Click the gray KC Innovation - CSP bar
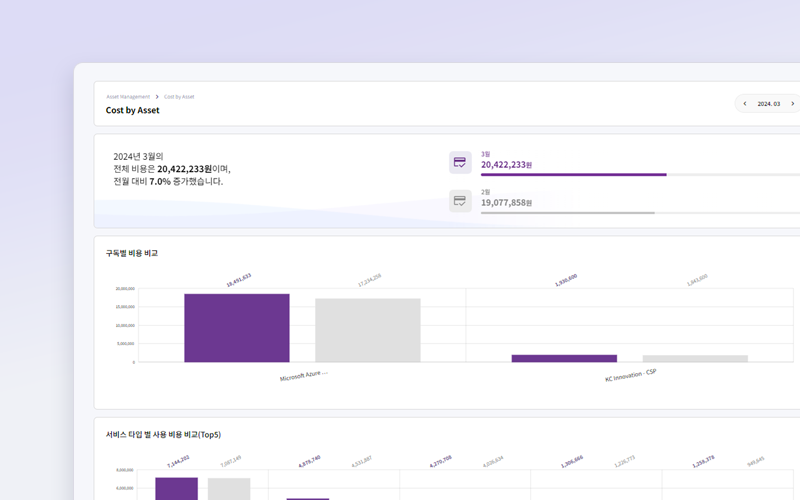 (x=695, y=359)
